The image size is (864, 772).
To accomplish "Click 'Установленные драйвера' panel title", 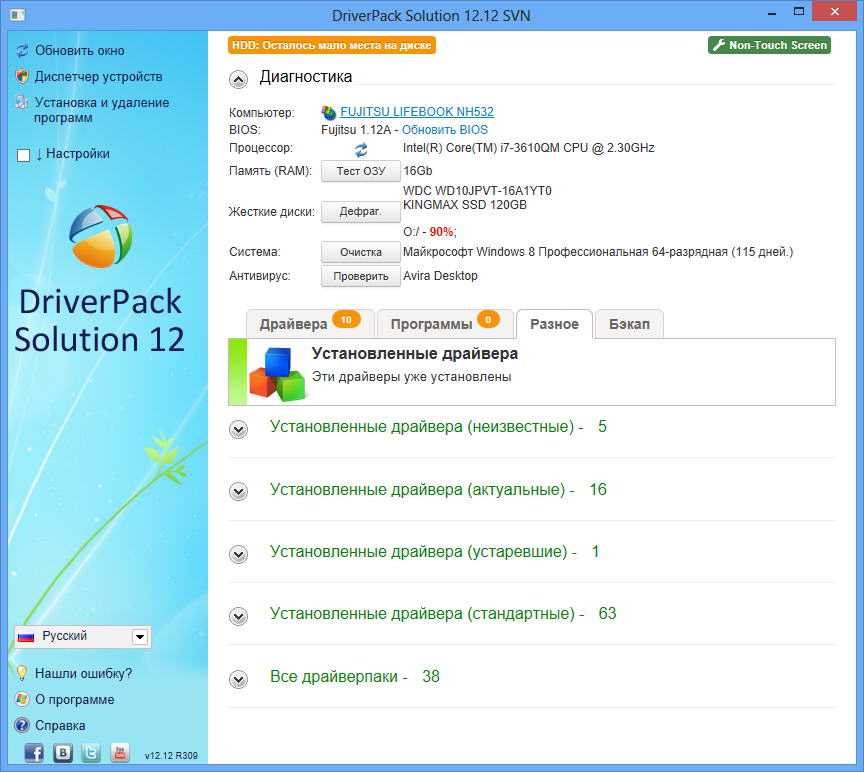I will click(x=415, y=354).
